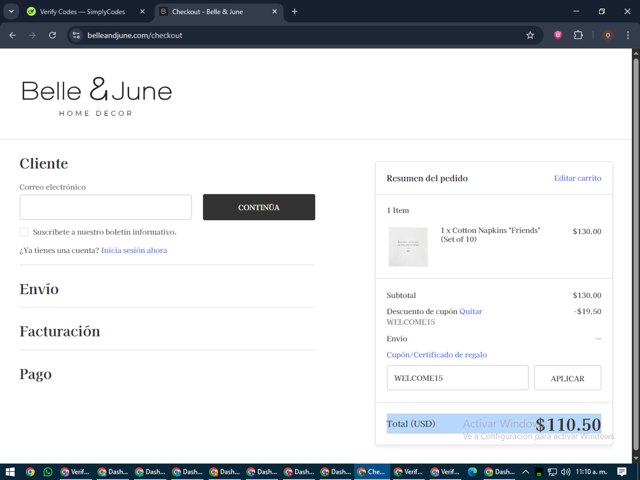View site information icon in address bar
This screenshot has width=640, height=480.
pos(76,36)
